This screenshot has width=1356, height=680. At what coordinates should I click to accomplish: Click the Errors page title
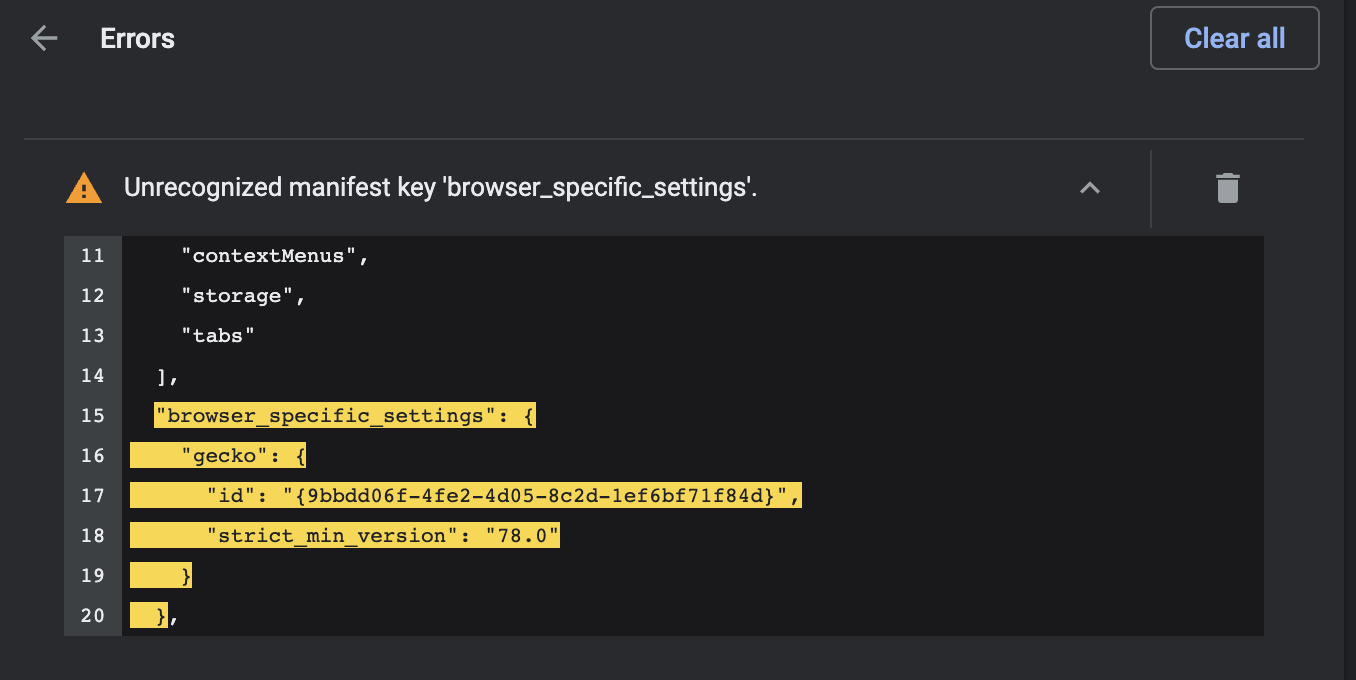pos(136,38)
